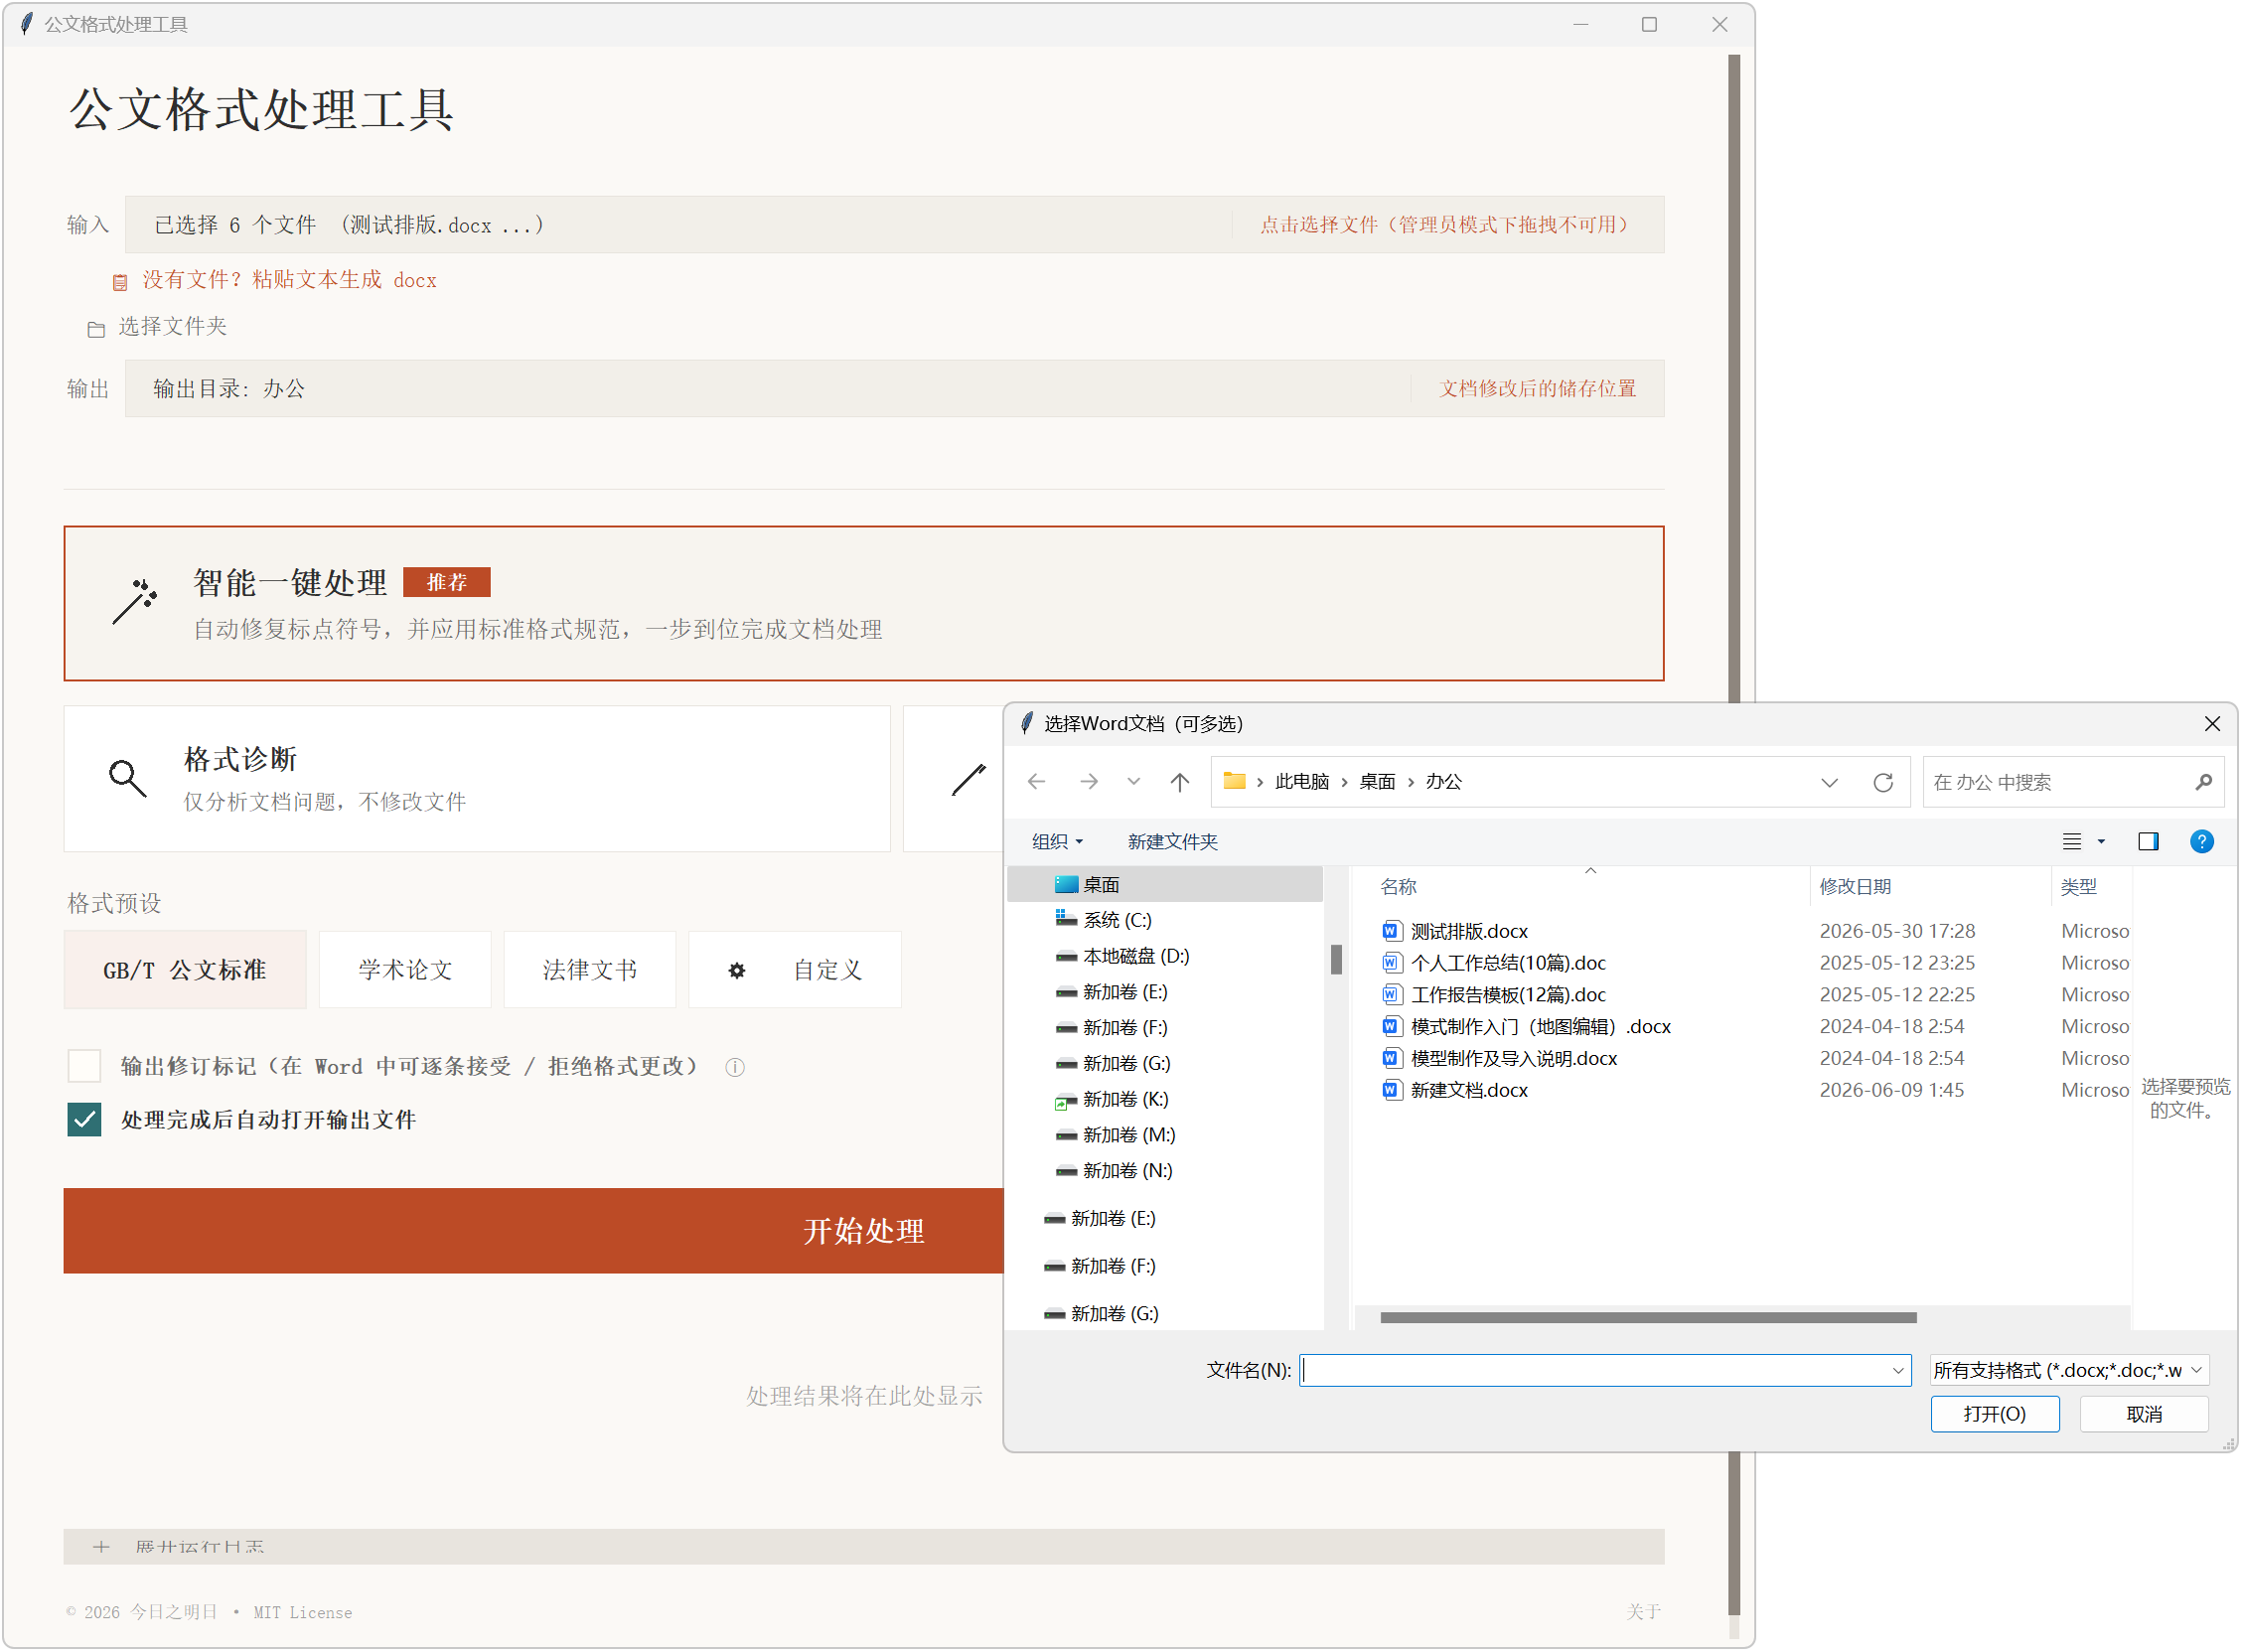Sort files by 修改日期 column
The width and height of the screenshot is (2241, 1652).
[1855, 887]
